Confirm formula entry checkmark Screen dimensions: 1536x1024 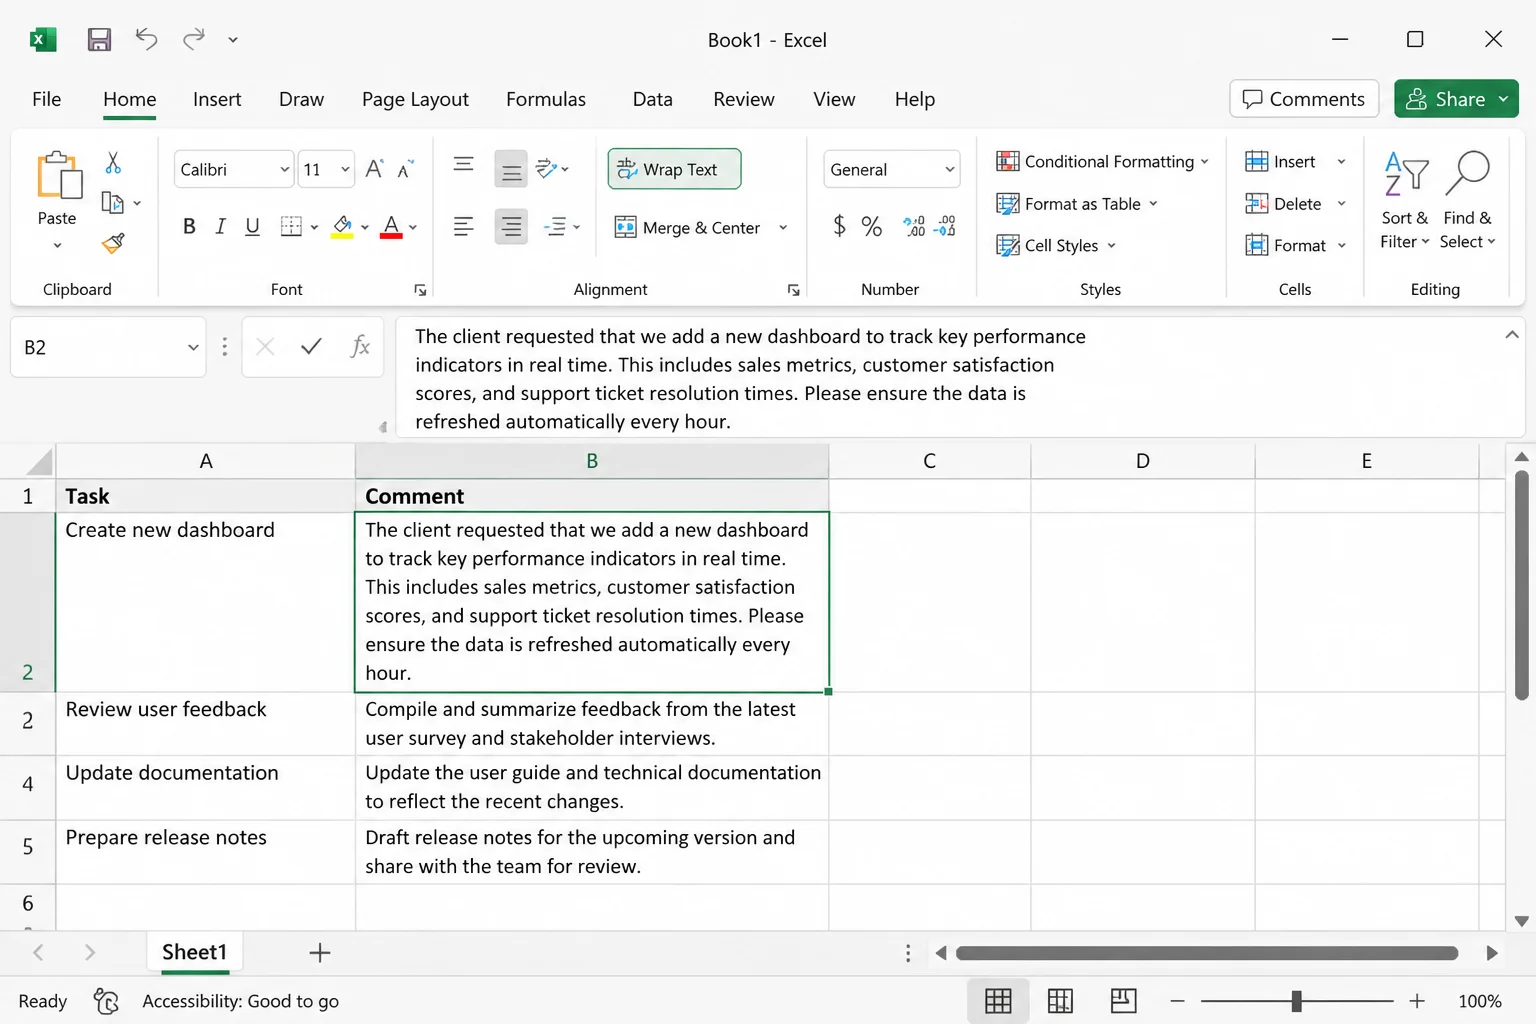[311, 347]
